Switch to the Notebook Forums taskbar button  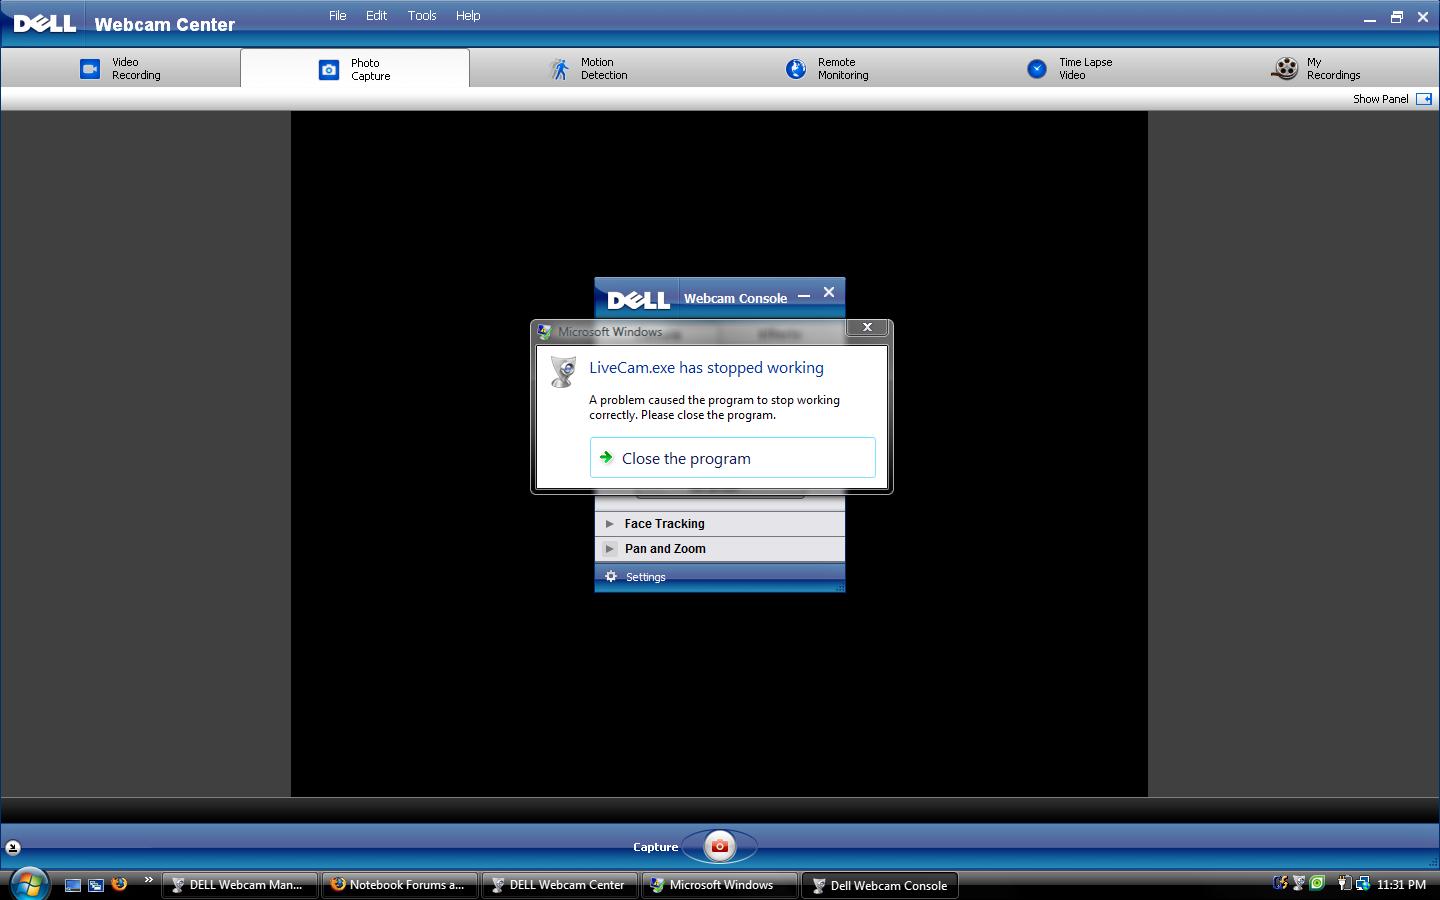click(399, 885)
